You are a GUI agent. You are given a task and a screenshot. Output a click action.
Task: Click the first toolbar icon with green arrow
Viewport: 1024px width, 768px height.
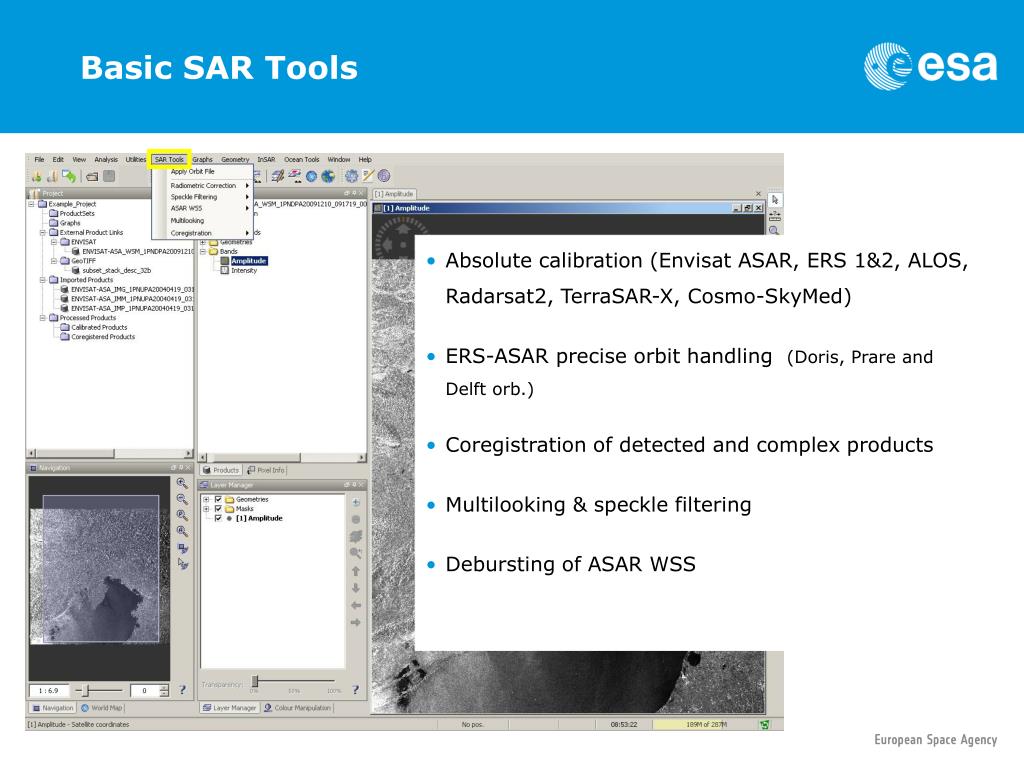click(37, 176)
